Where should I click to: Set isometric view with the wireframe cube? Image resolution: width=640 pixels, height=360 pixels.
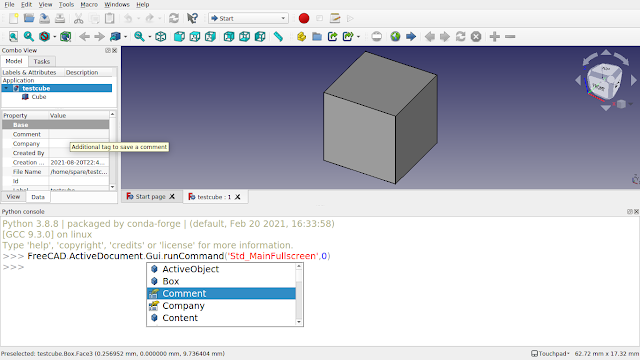click(161, 37)
